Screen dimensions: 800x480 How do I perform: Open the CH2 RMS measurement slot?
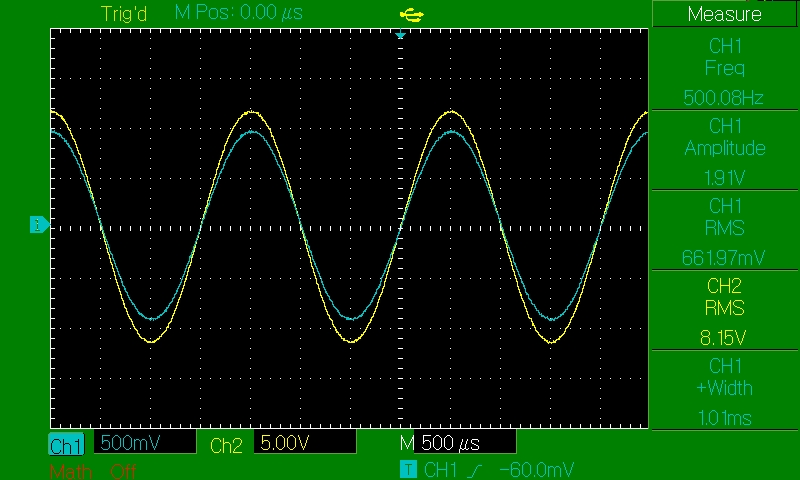[x=724, y=309]
